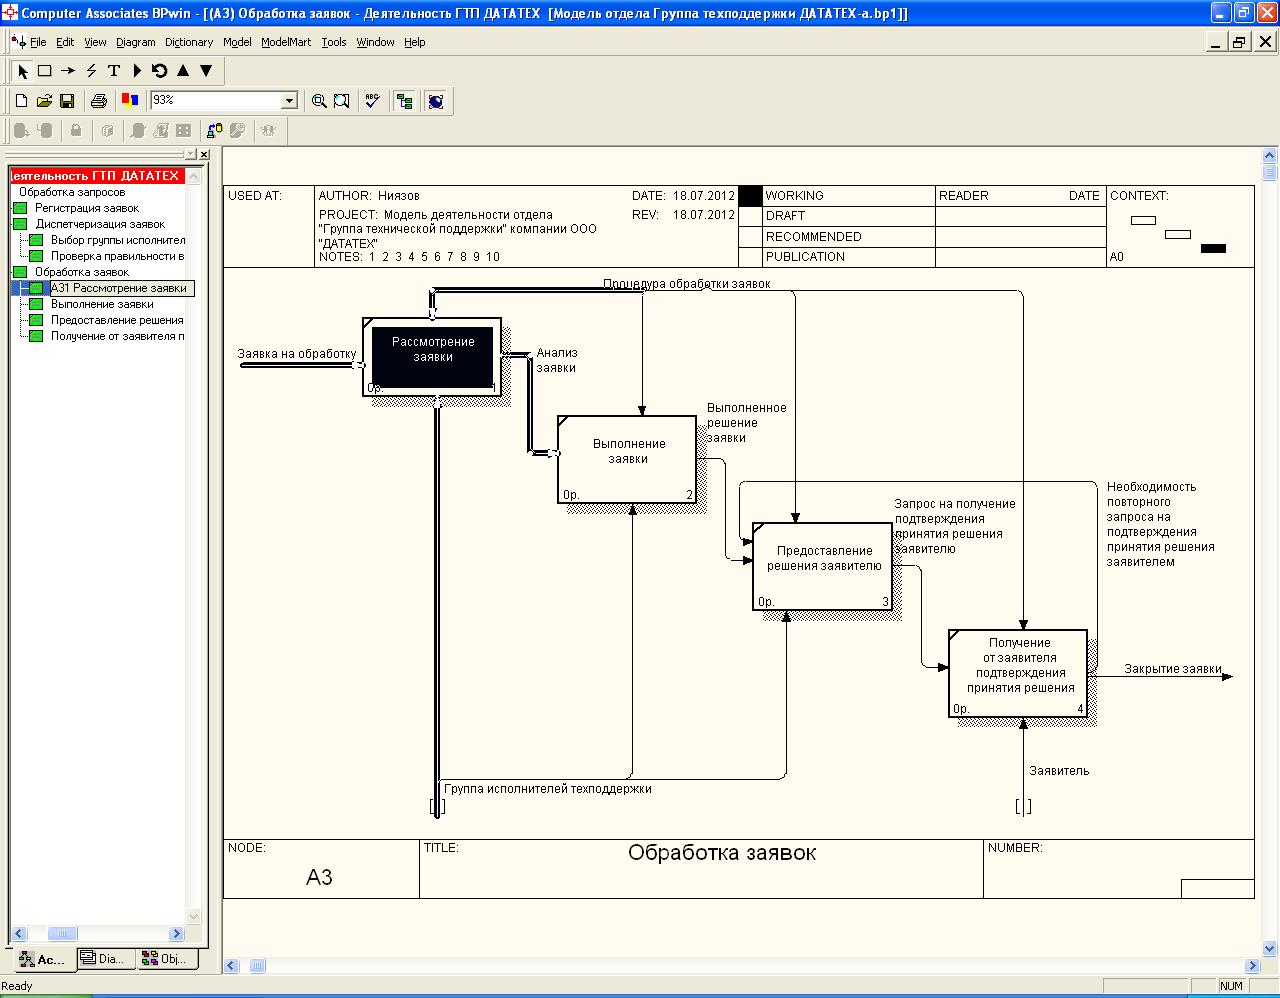Select Диспетчеризация заявок tree node
1280x998 pixels.
(x=100, y=224)
